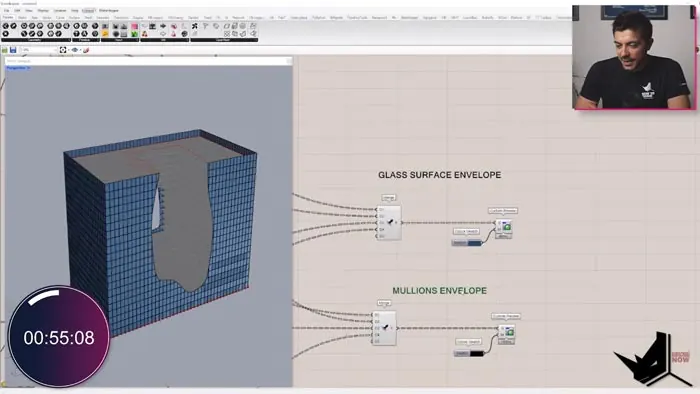
Task: Pick the funnel-shaped icon in the last ribbon group
Action: coord(205,26)
